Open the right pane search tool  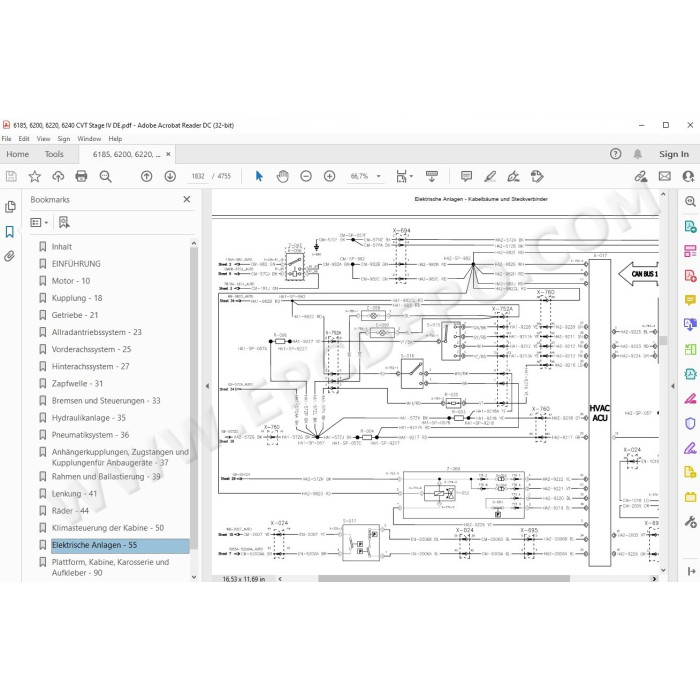point(690,201)
